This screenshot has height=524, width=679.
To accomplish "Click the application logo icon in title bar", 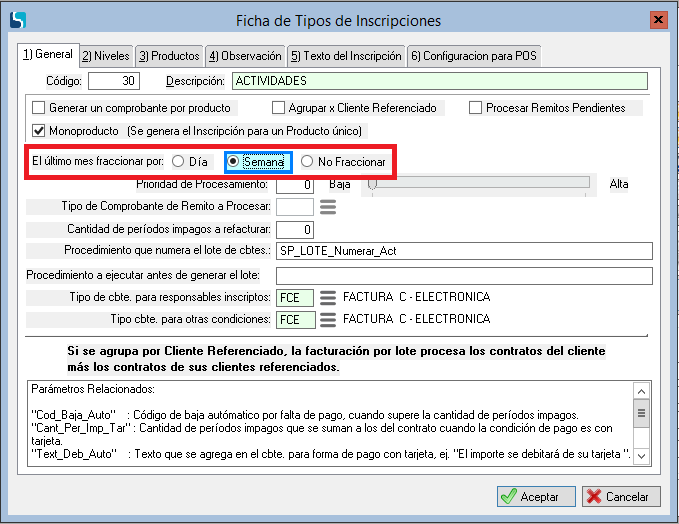I will point(17,20).
